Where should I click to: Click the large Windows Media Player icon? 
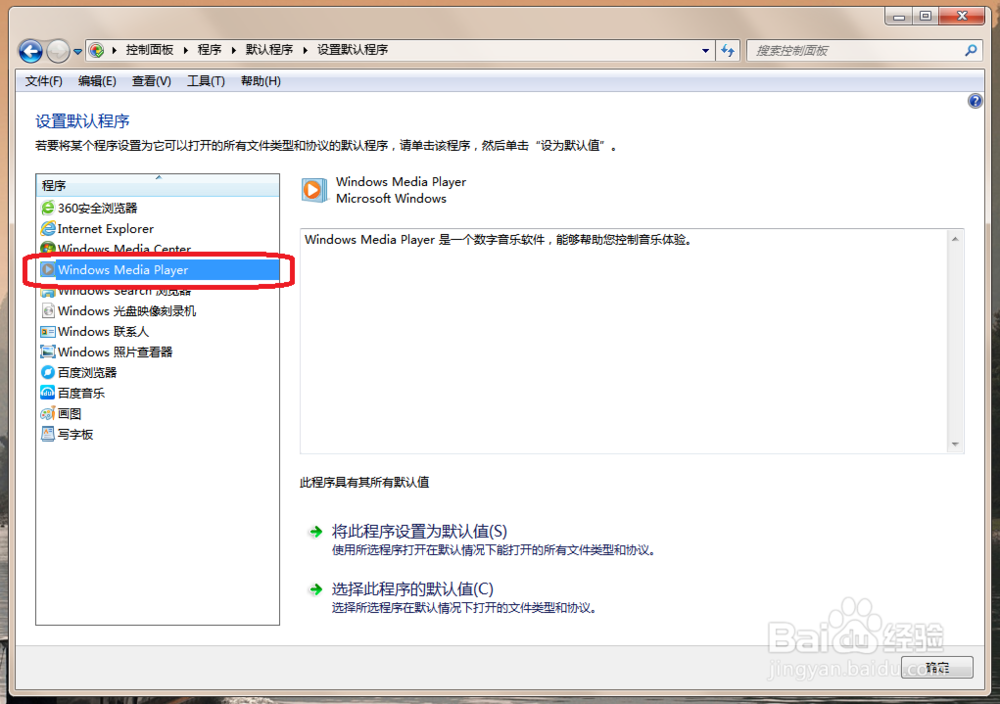313,190
